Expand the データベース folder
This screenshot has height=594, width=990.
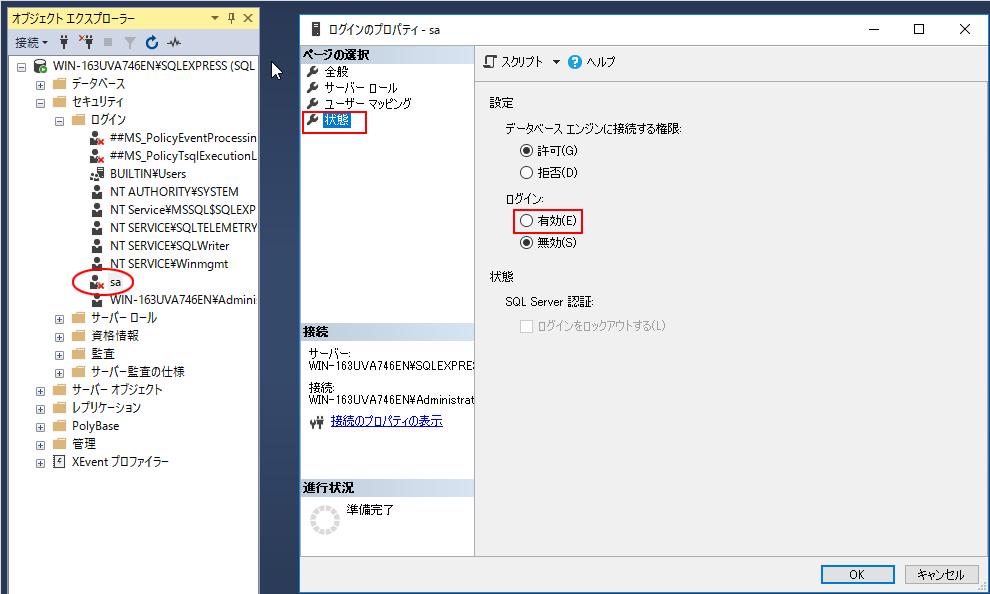[x=41, y=84]
